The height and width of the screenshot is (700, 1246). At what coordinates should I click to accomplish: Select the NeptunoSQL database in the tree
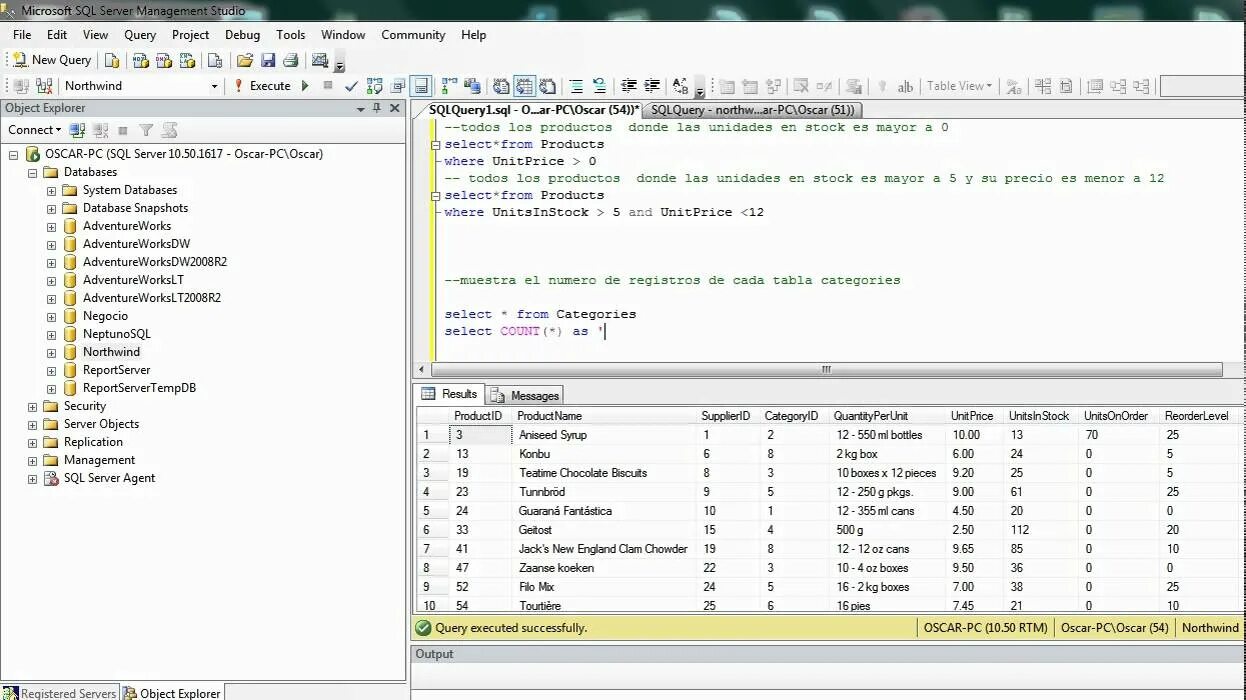tap(116, 334)
